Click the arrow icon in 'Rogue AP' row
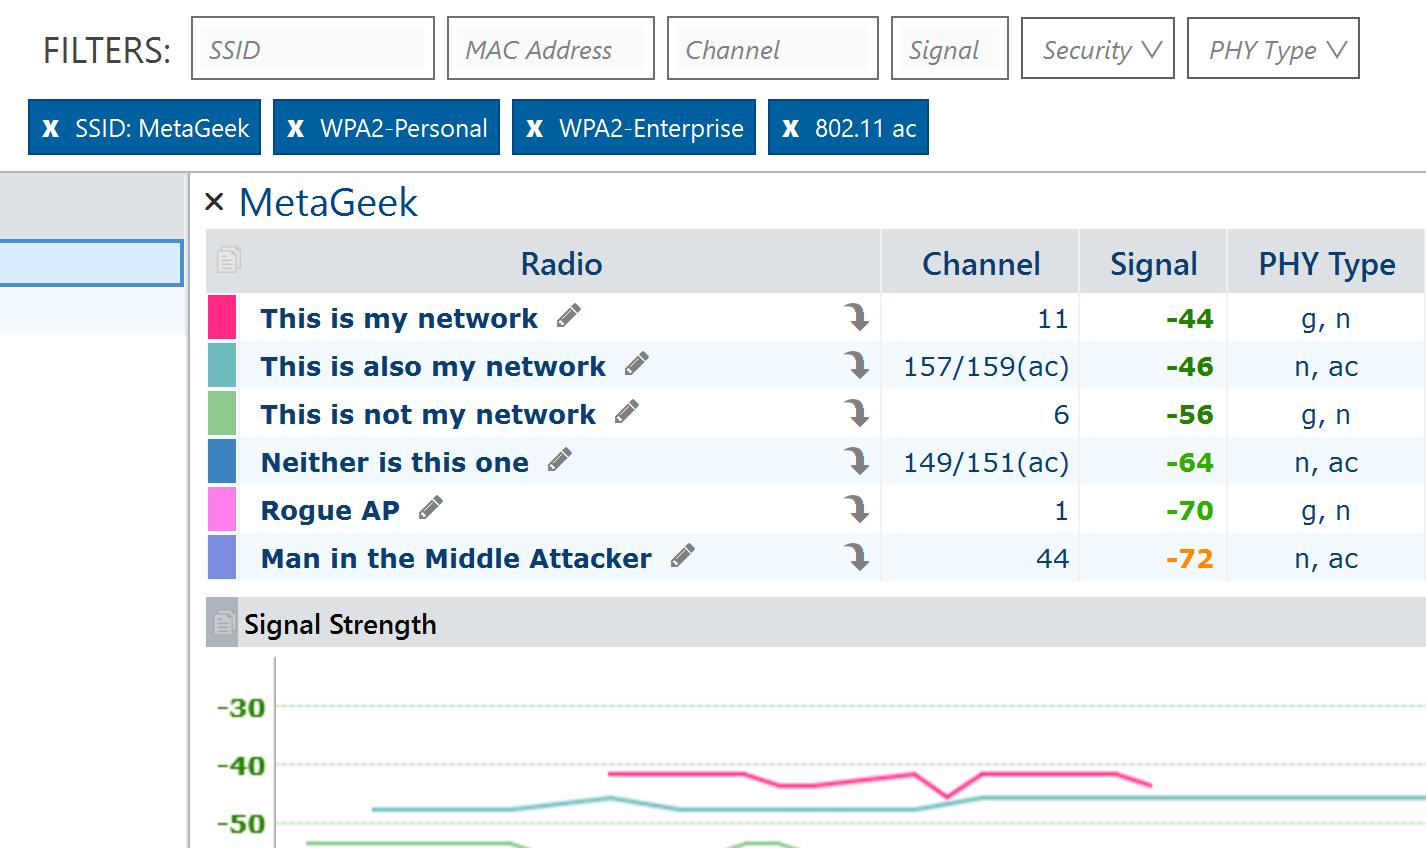Image resolution: width=1426 pixels, height=848 pixels. (856, 509)
